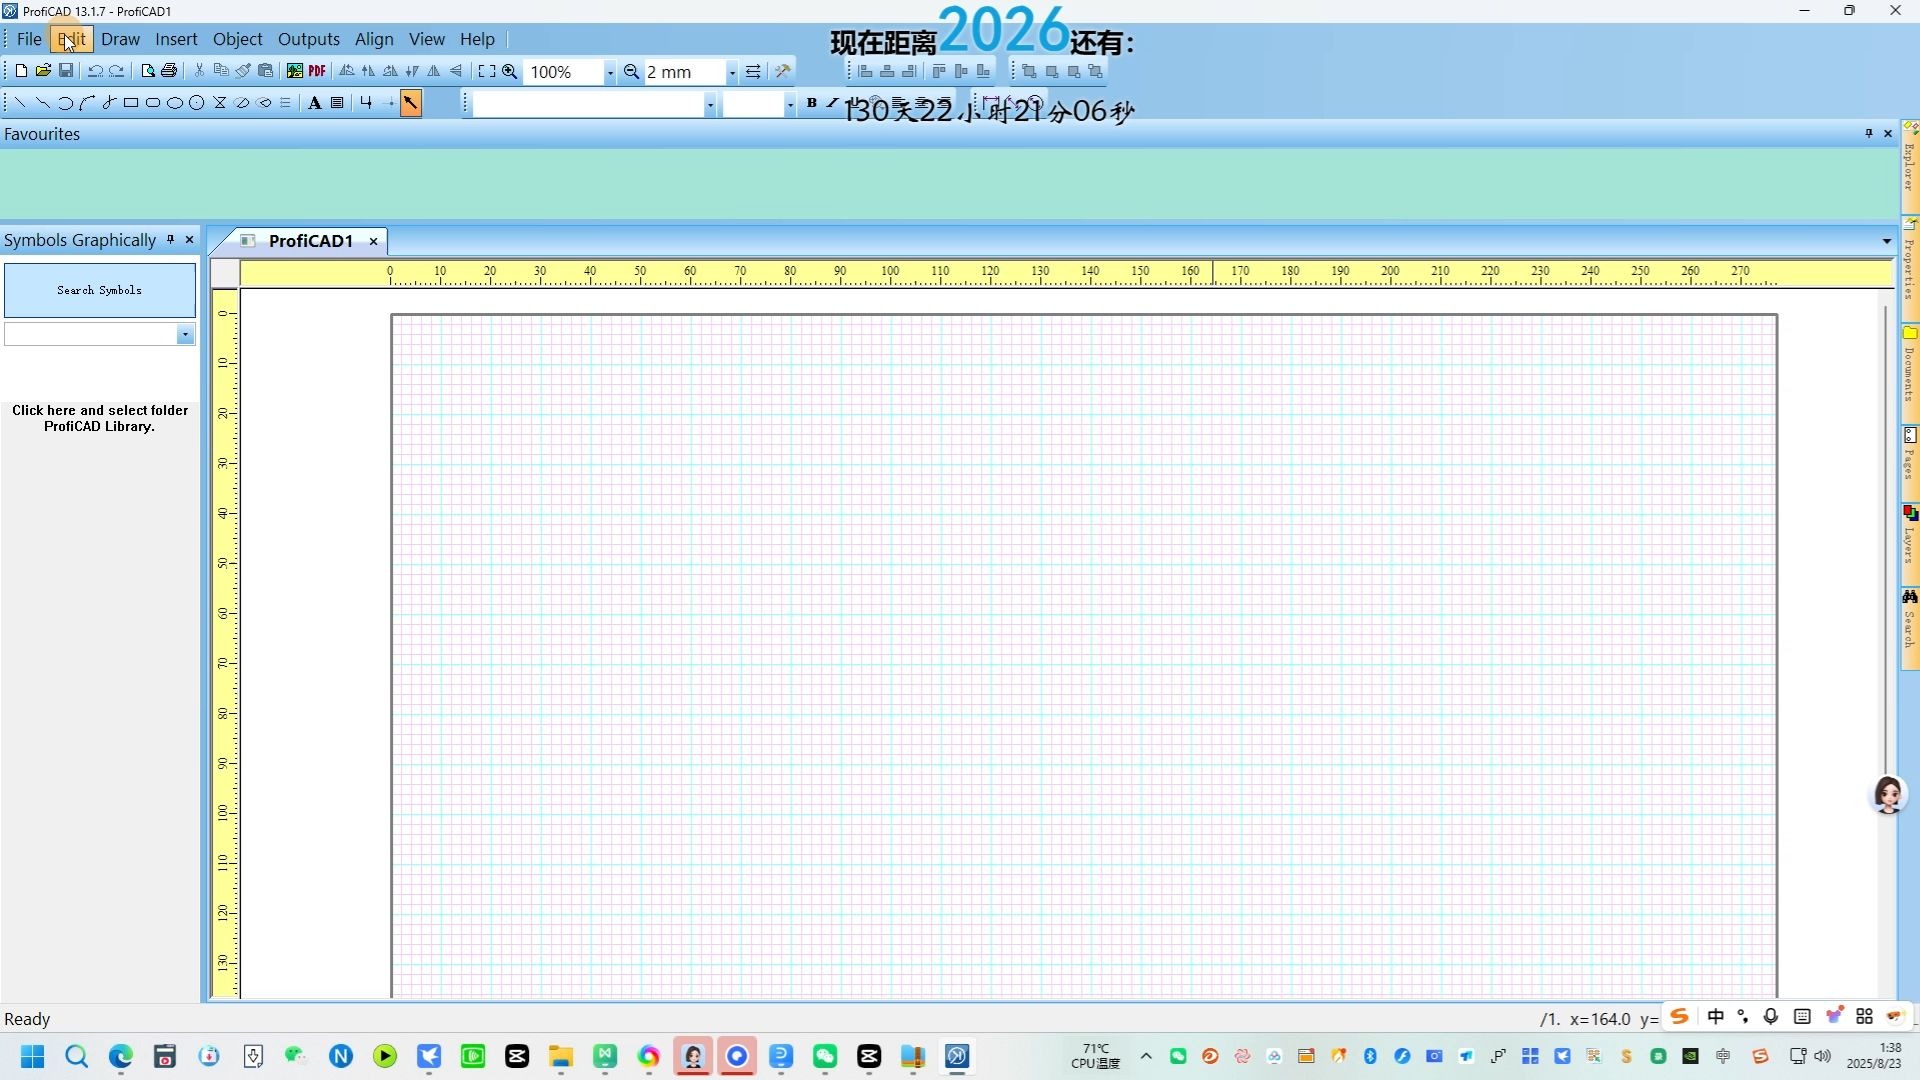Switch to the ProfiCAD1 document tab

click(x=310, y=241)
